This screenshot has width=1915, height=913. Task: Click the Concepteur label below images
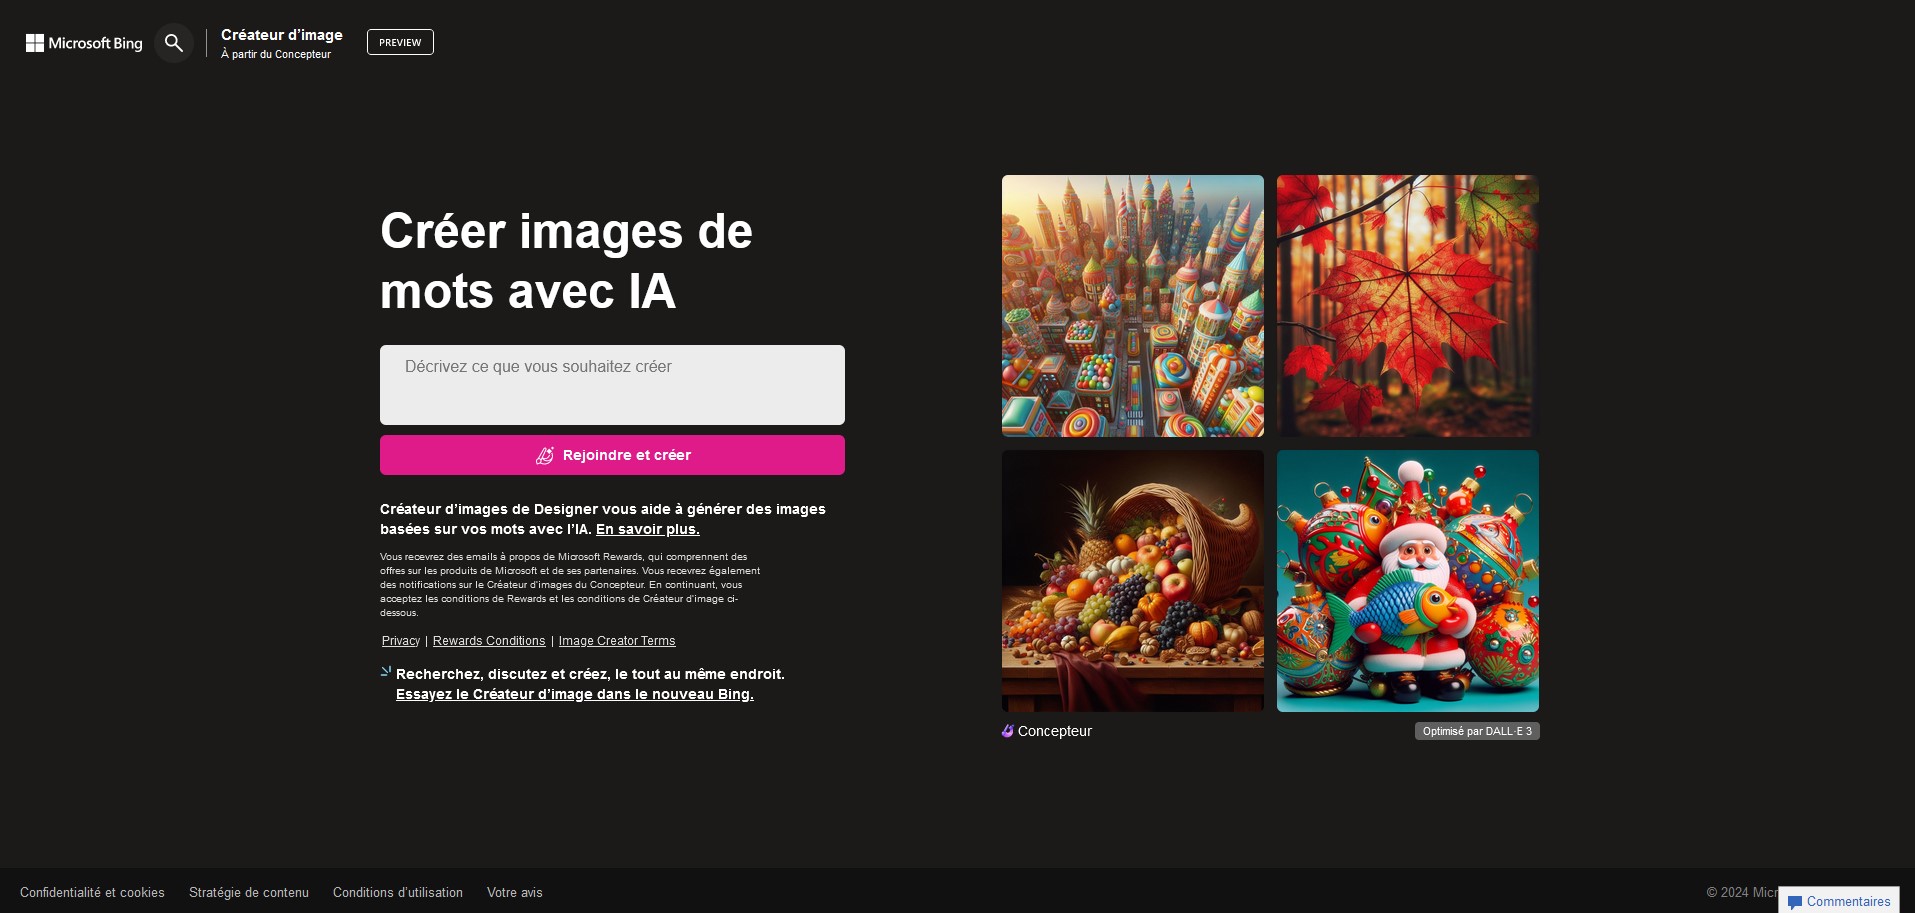[1055, 731]
